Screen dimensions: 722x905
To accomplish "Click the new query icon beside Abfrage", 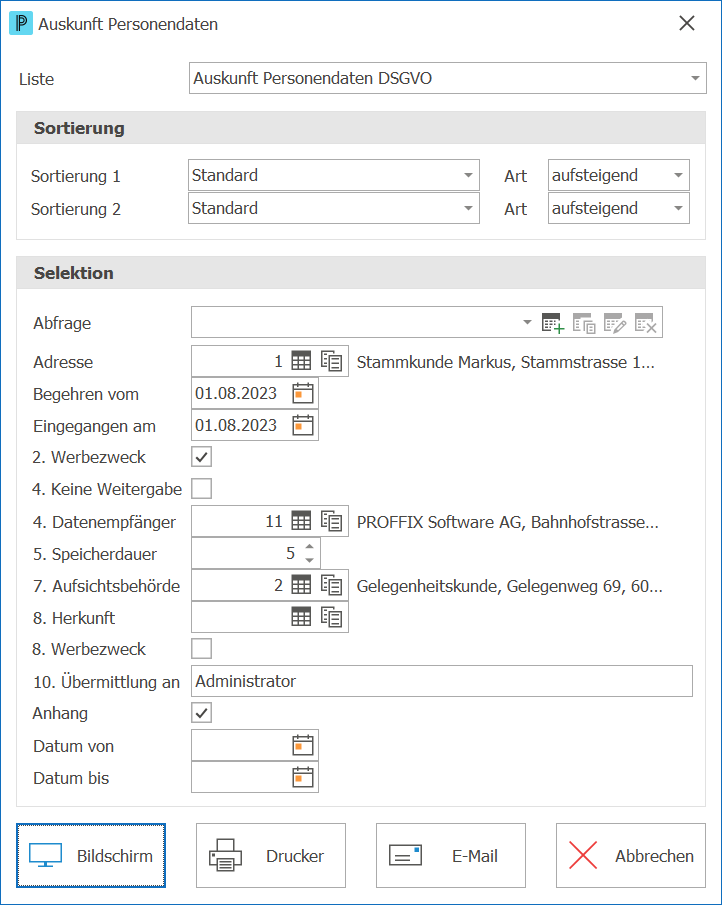I will pos(553,323).
